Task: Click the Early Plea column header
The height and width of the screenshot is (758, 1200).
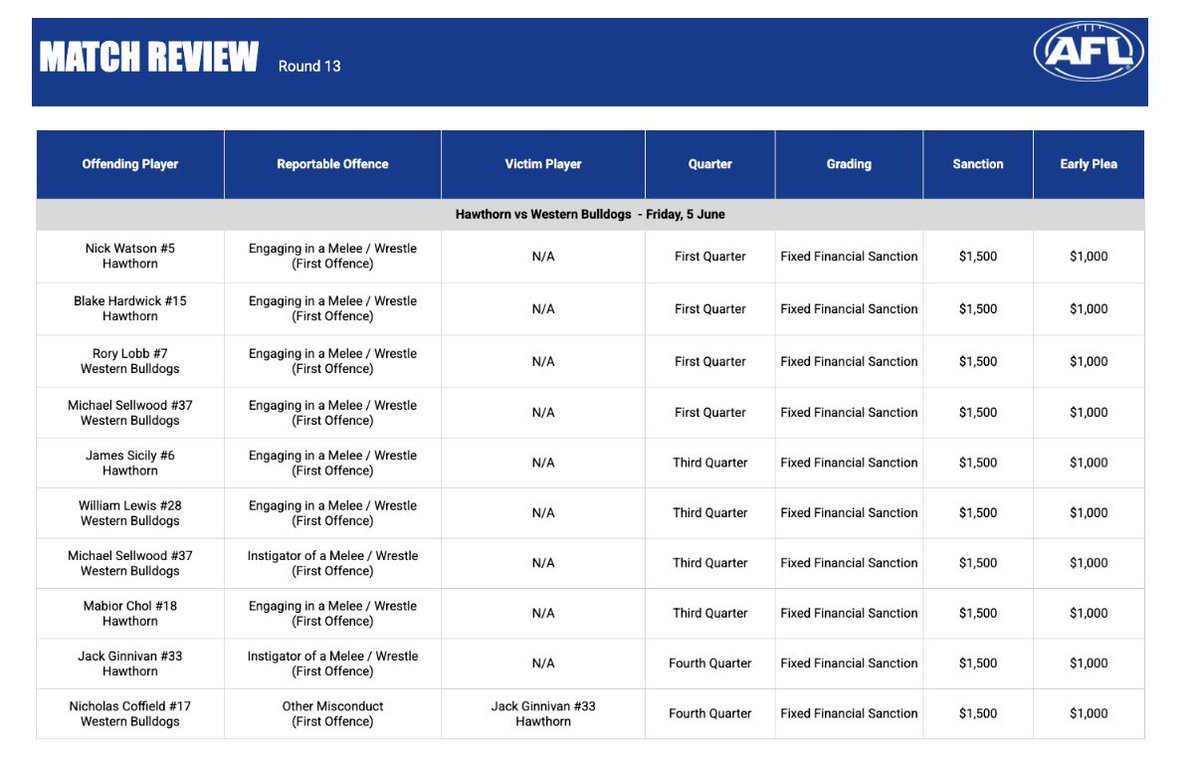Action: pyautogui.click(x=1089, y=164)
